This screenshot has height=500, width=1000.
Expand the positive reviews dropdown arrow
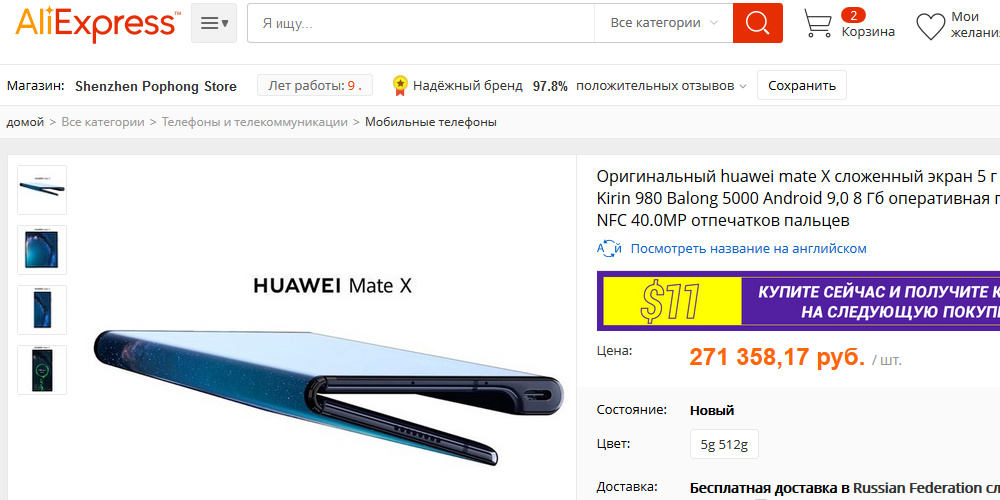[743, 86]
